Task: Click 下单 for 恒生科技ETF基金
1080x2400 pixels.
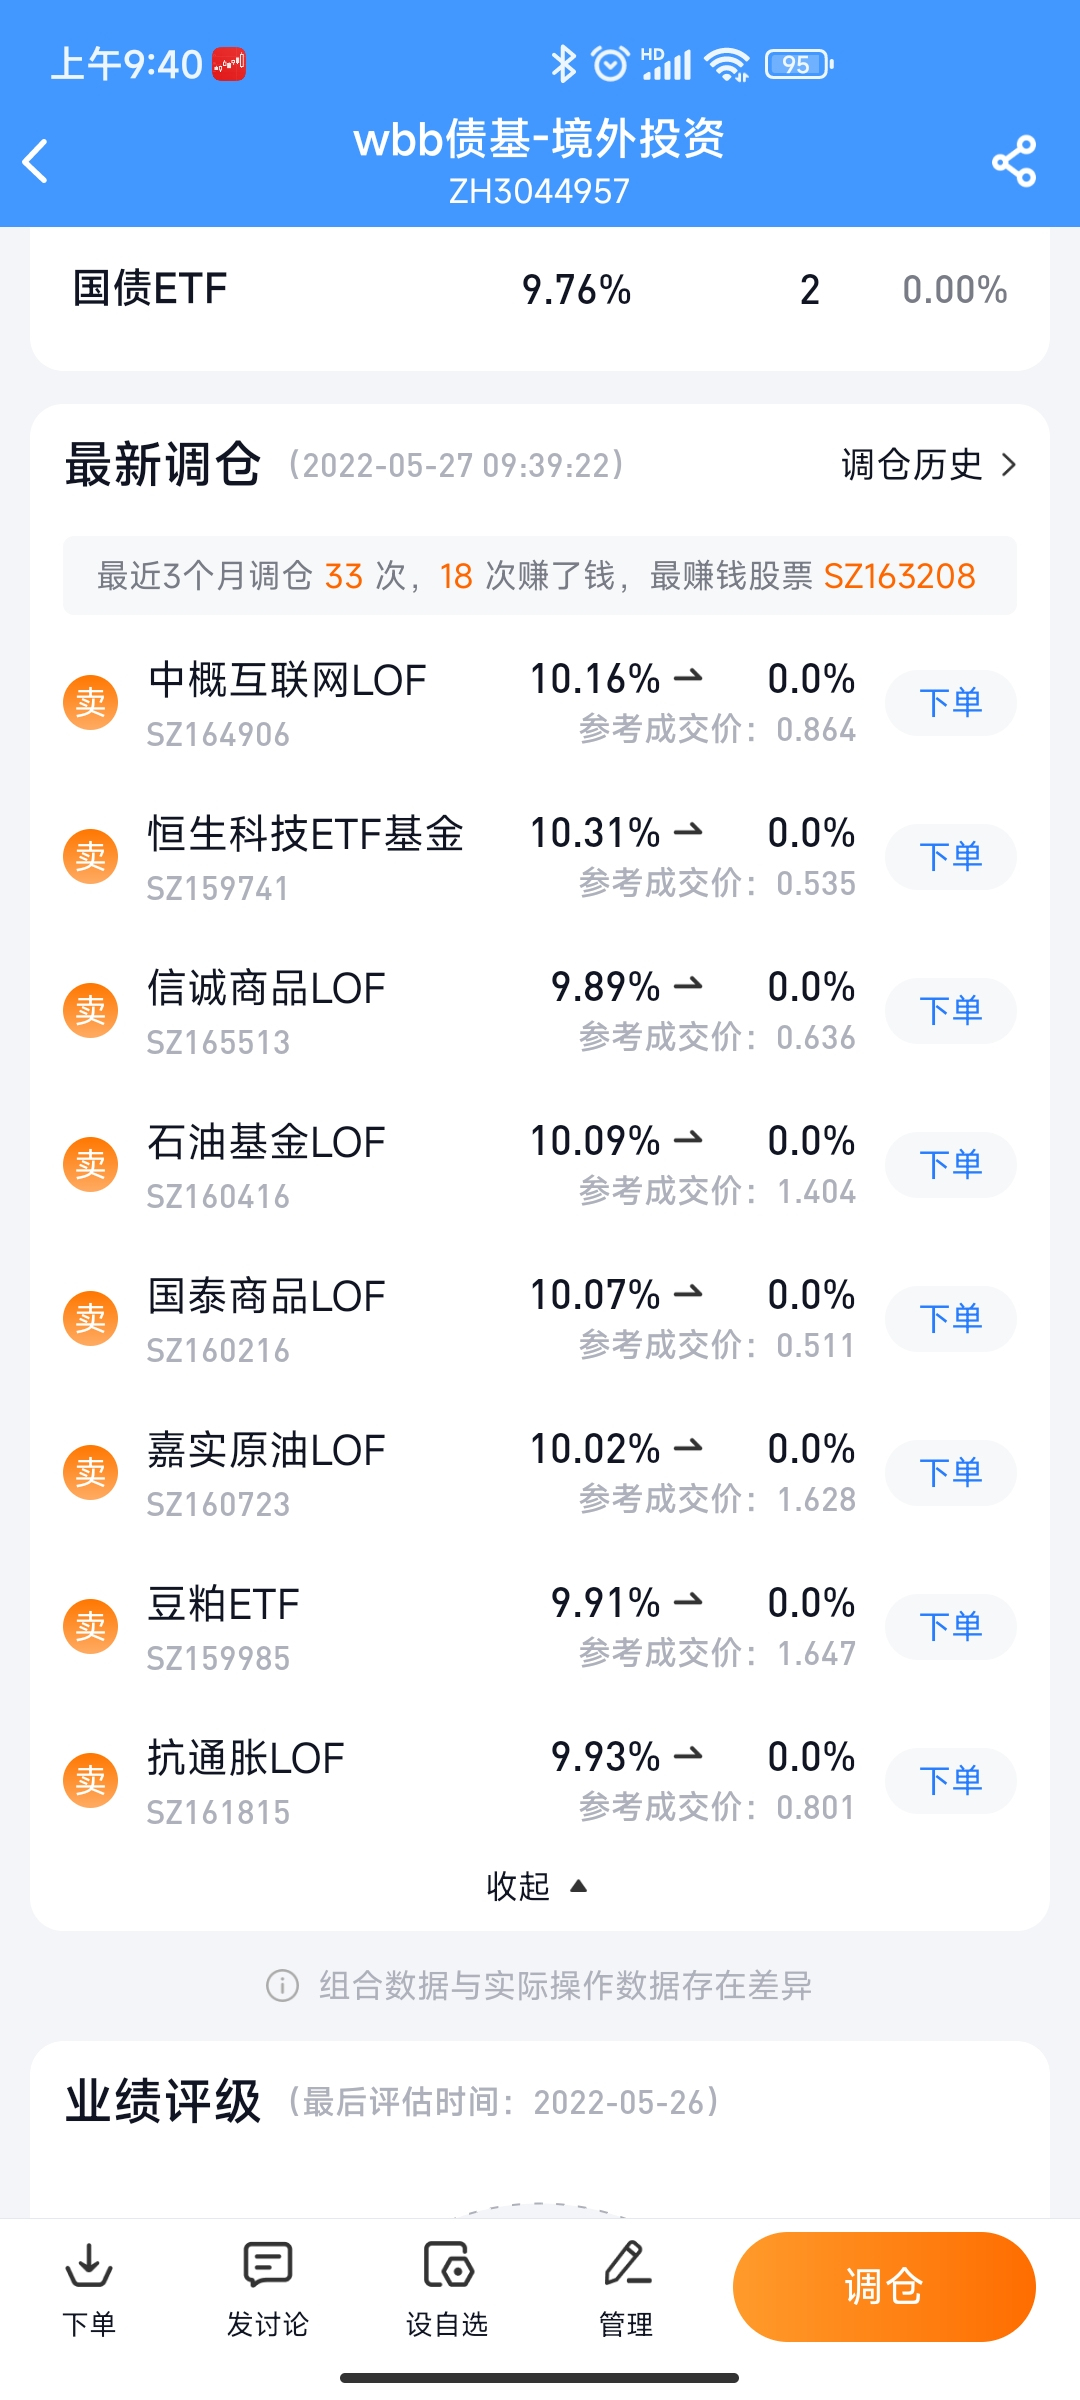Action: point(950,857)
